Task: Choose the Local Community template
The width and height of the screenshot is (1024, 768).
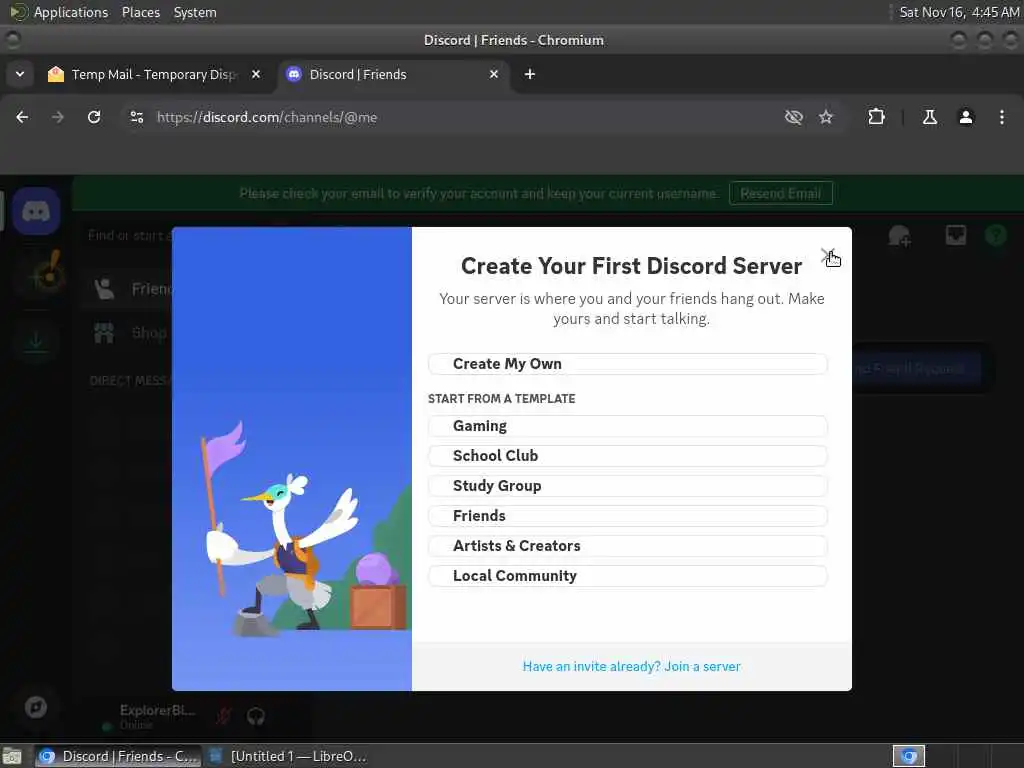Action: (x=628, y=576)
